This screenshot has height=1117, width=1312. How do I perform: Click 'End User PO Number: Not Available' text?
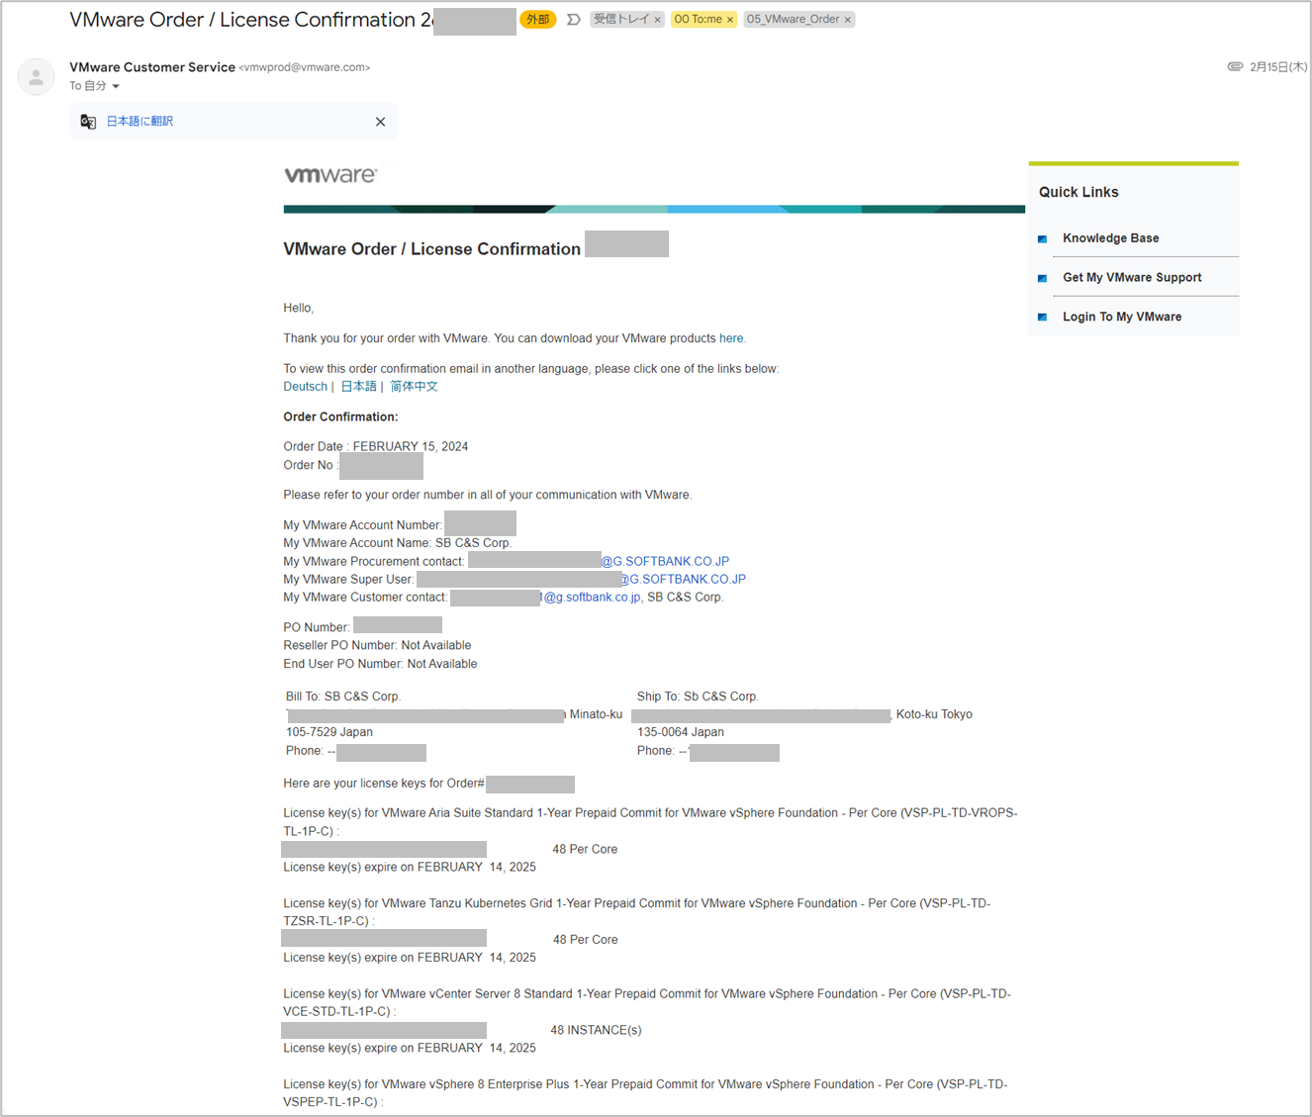pyautogui.click(x=380, y=663)
